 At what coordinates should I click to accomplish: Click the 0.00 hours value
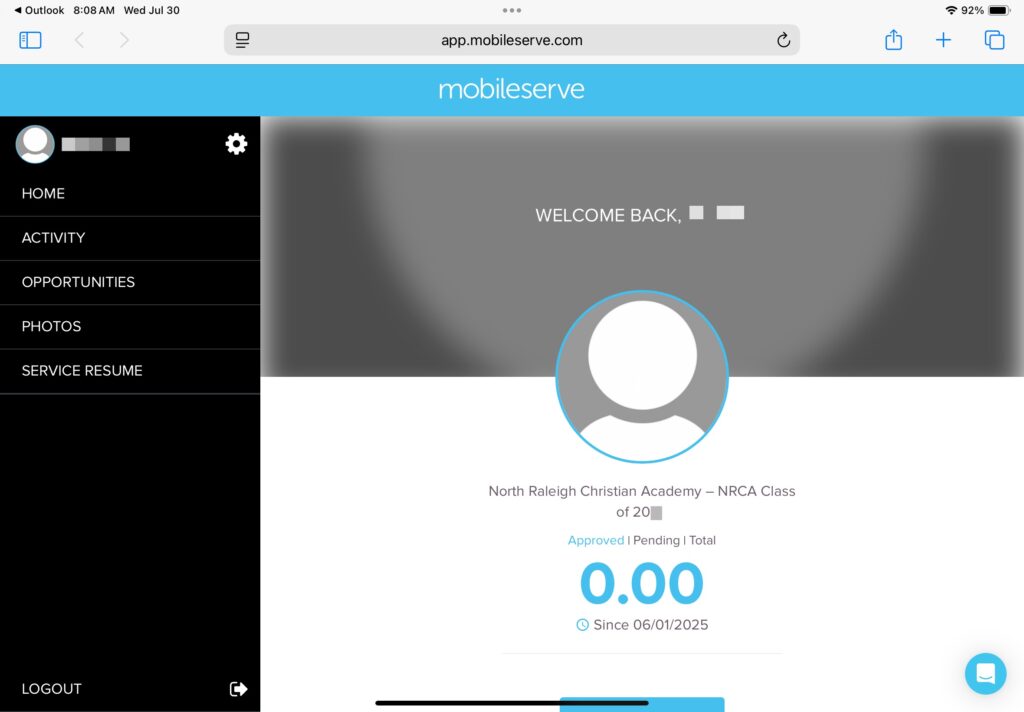click(x=642, y=583)
